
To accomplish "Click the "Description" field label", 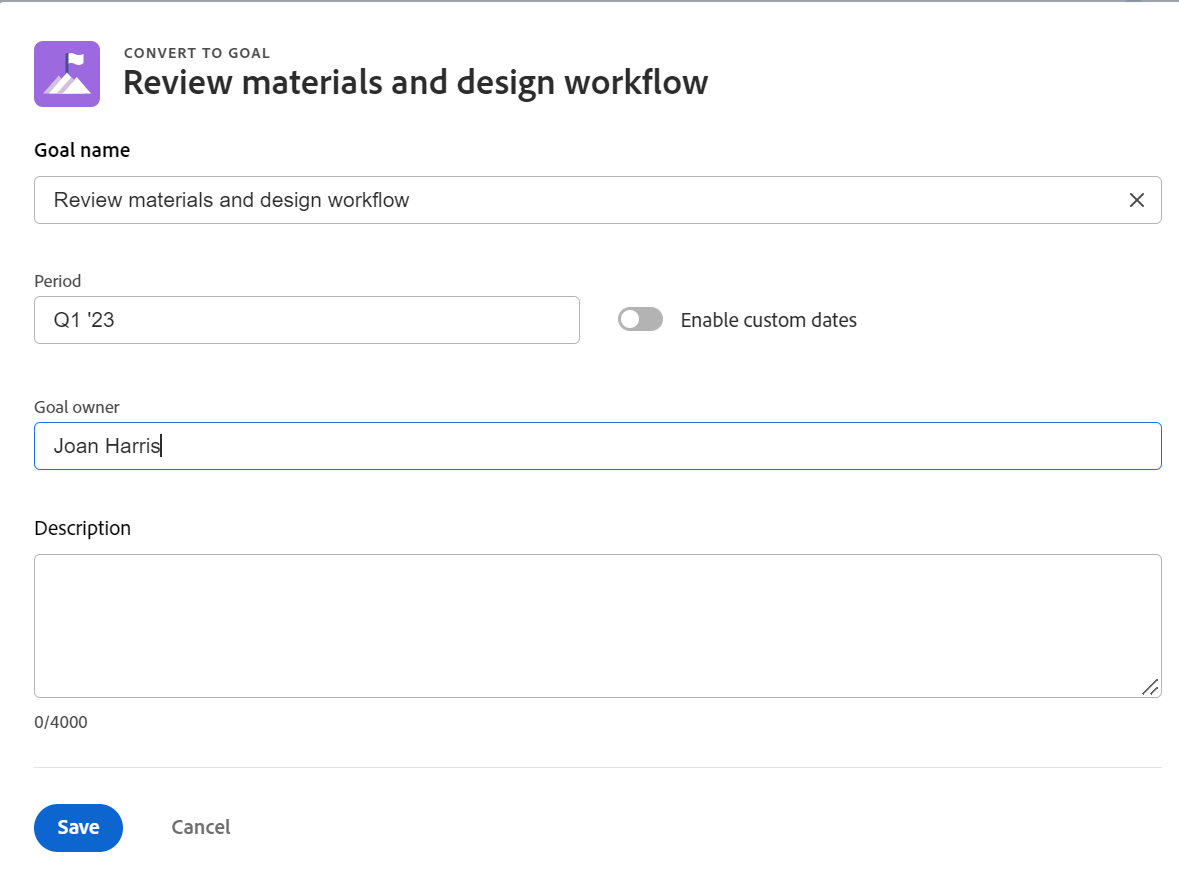I will (82, 528).
